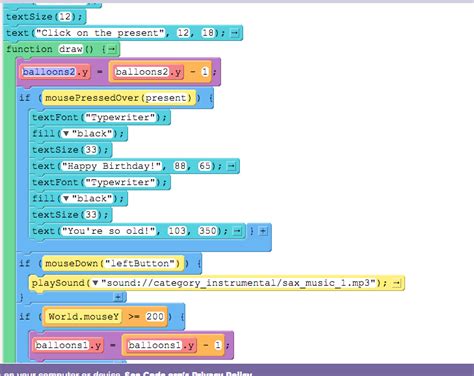Edit the 65 y-coordinate of "Happy Birthday!"
Viewport: 474px width, 376px height.
point(205,166)
